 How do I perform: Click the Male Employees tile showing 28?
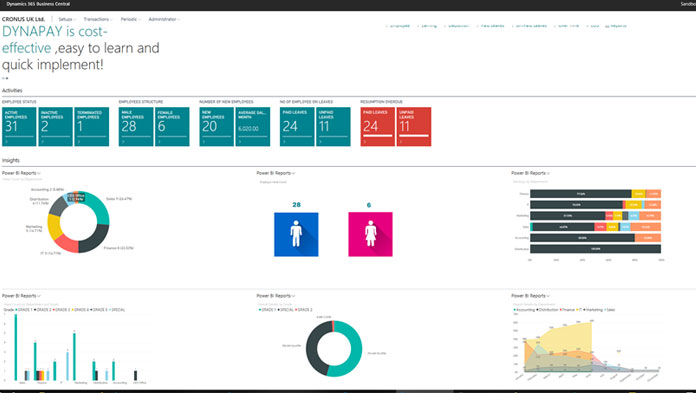coord(136,127)
